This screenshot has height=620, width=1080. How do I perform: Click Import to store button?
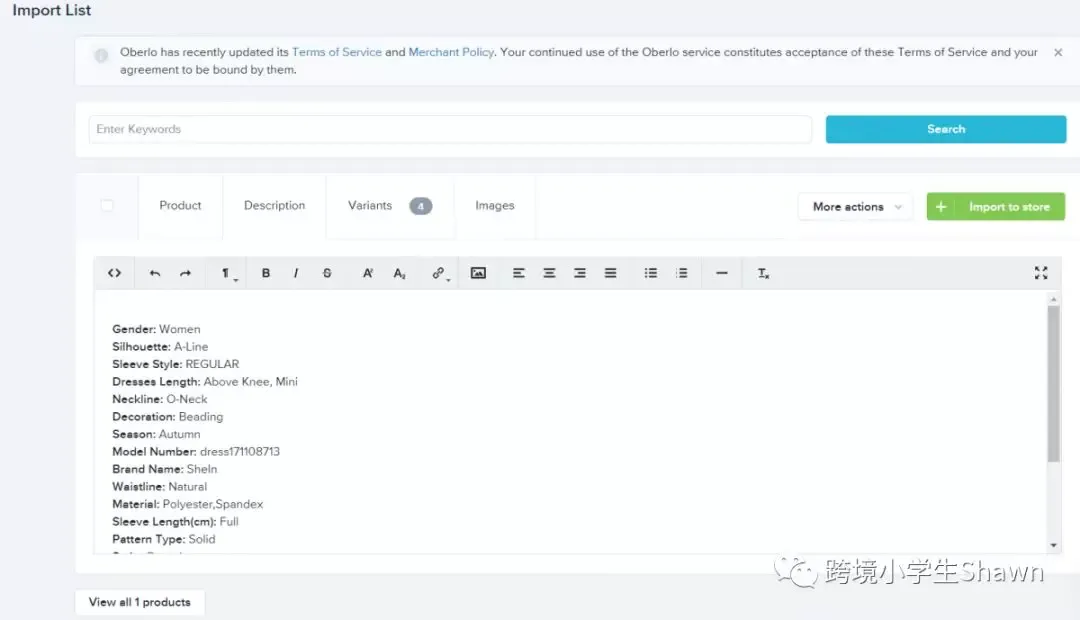(x=995, y=207)
